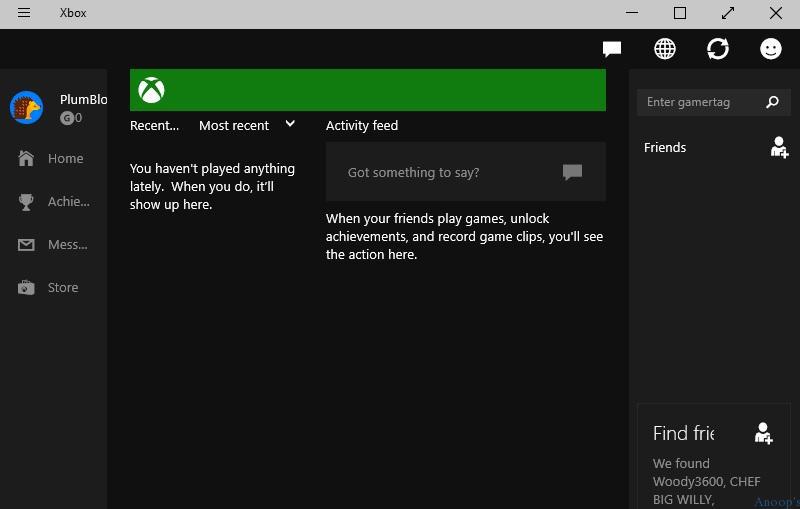
Task: Maximize the Xbox window
Action: pyautogui.click(x=680, y=13)
